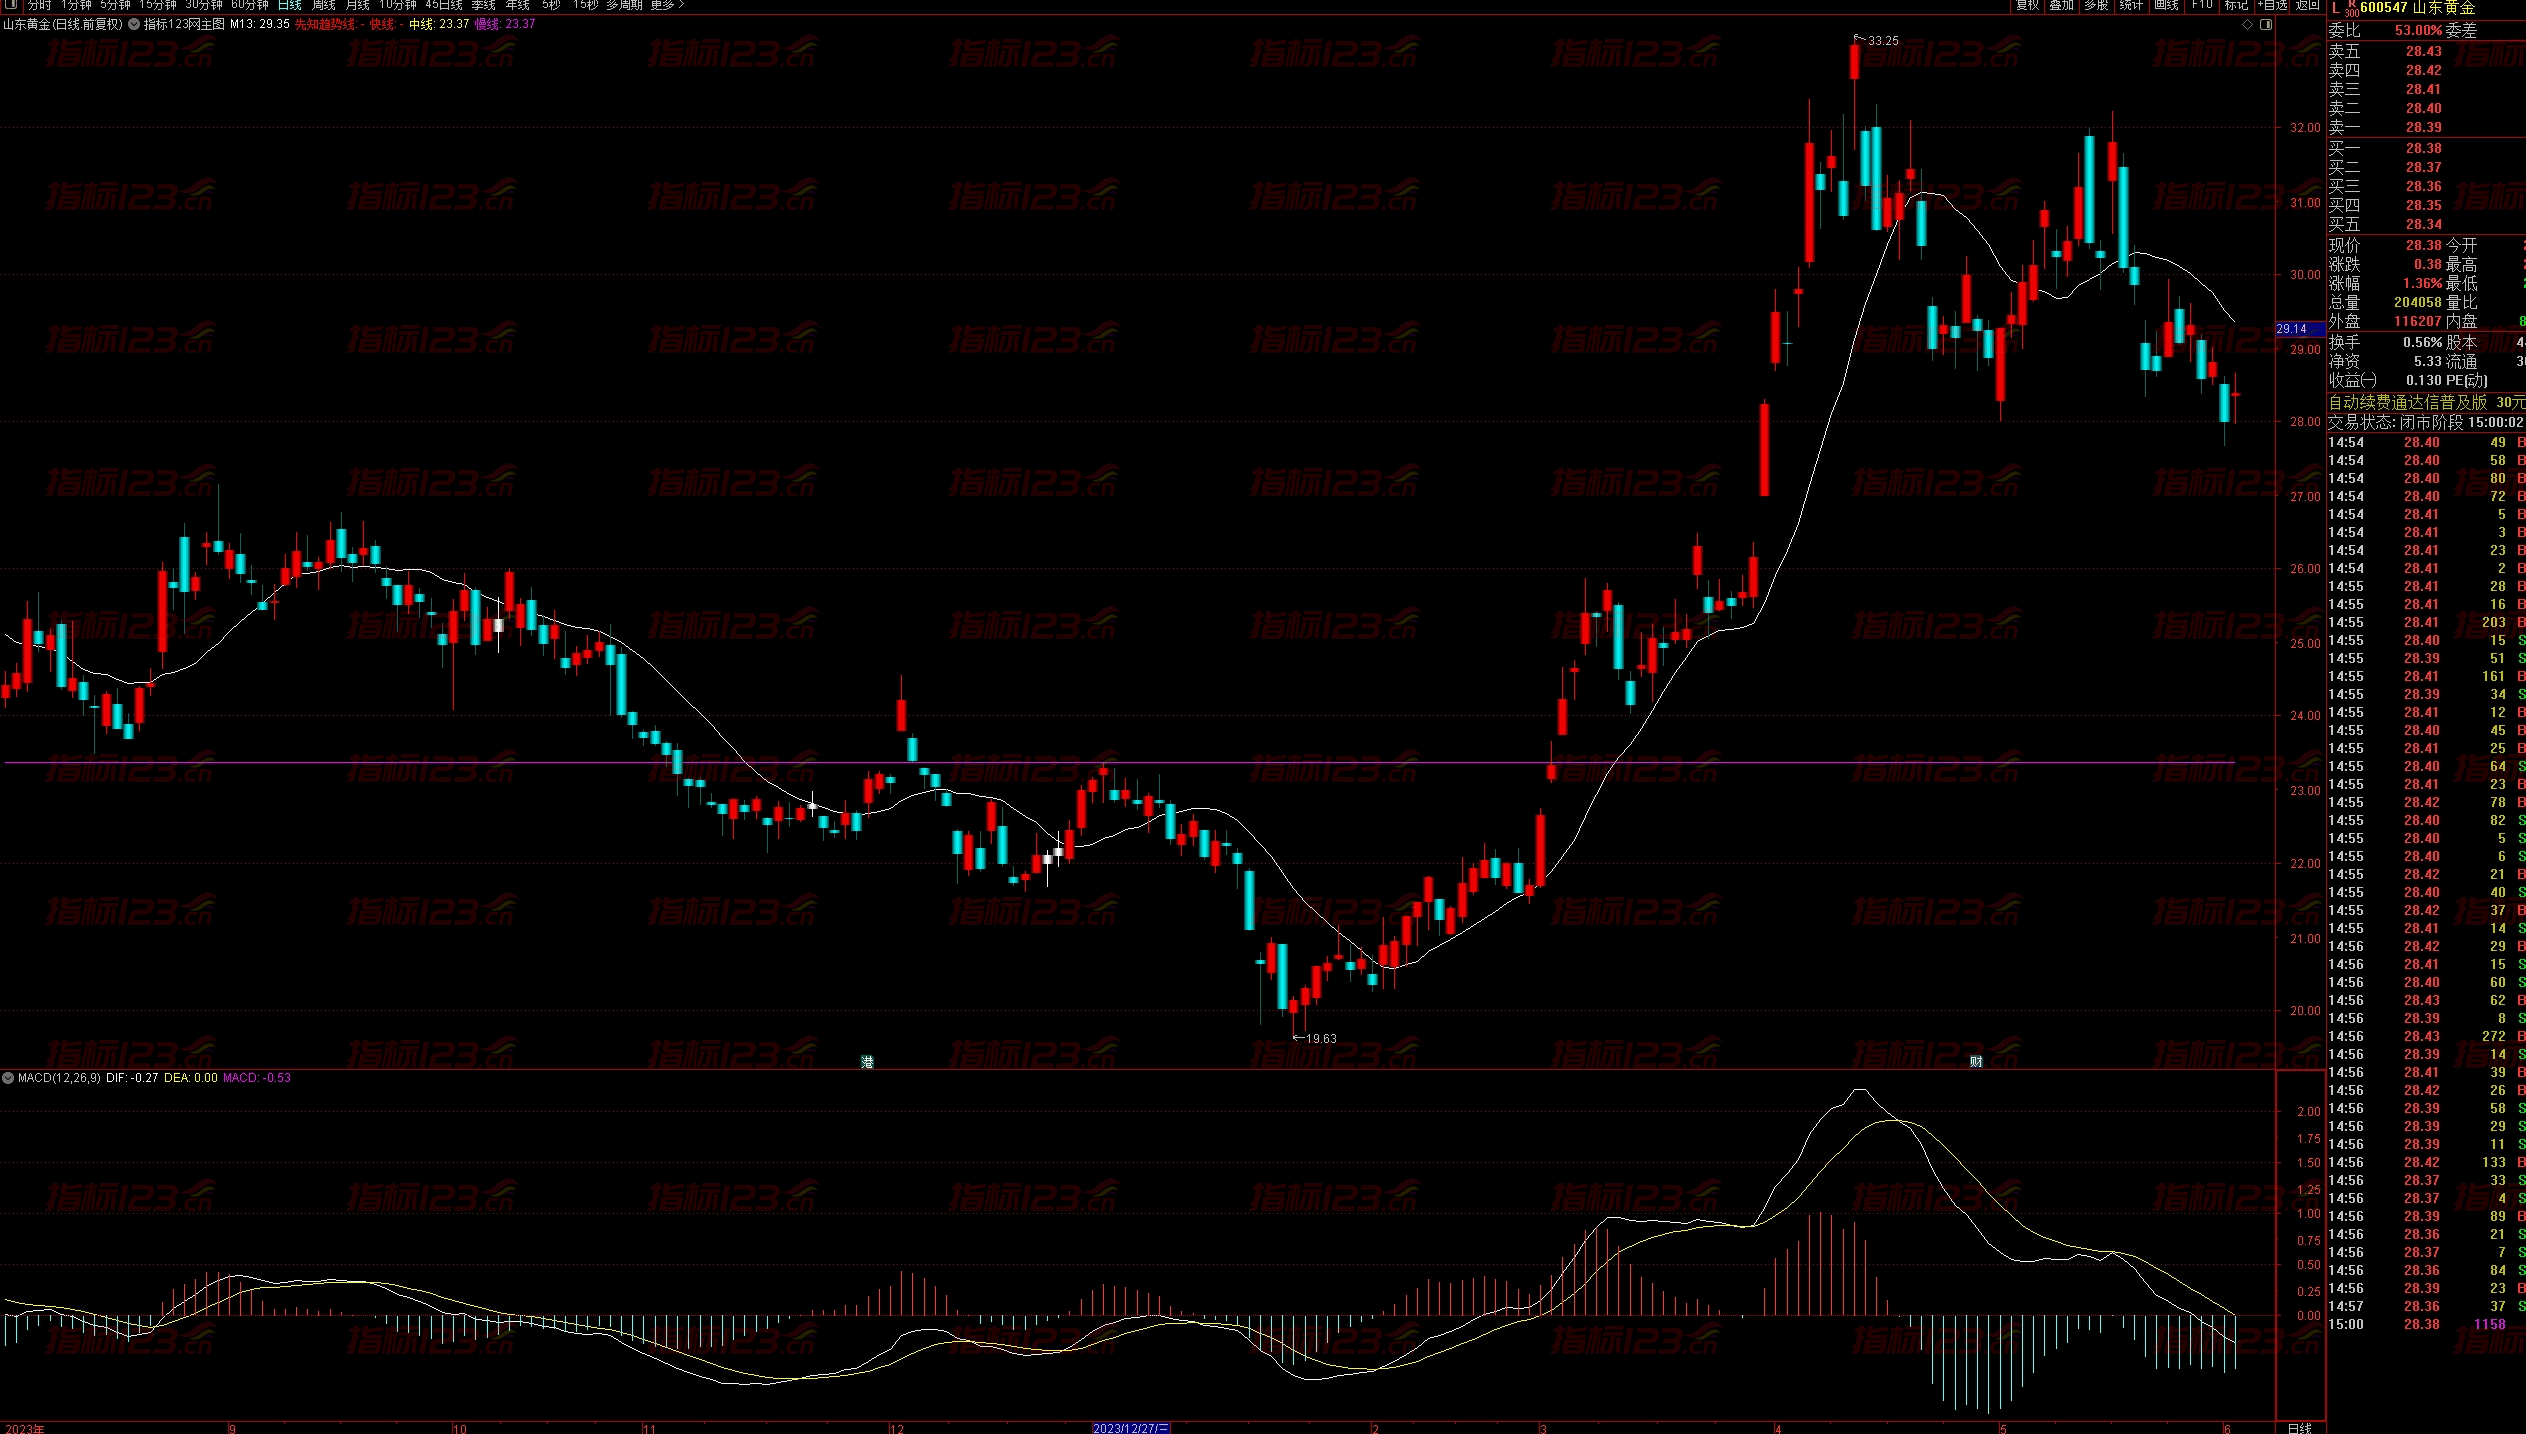This screenshot has height=1434, width=2526.
Task: Click the 叠加 overlay button
Action: coord(2062,5)
